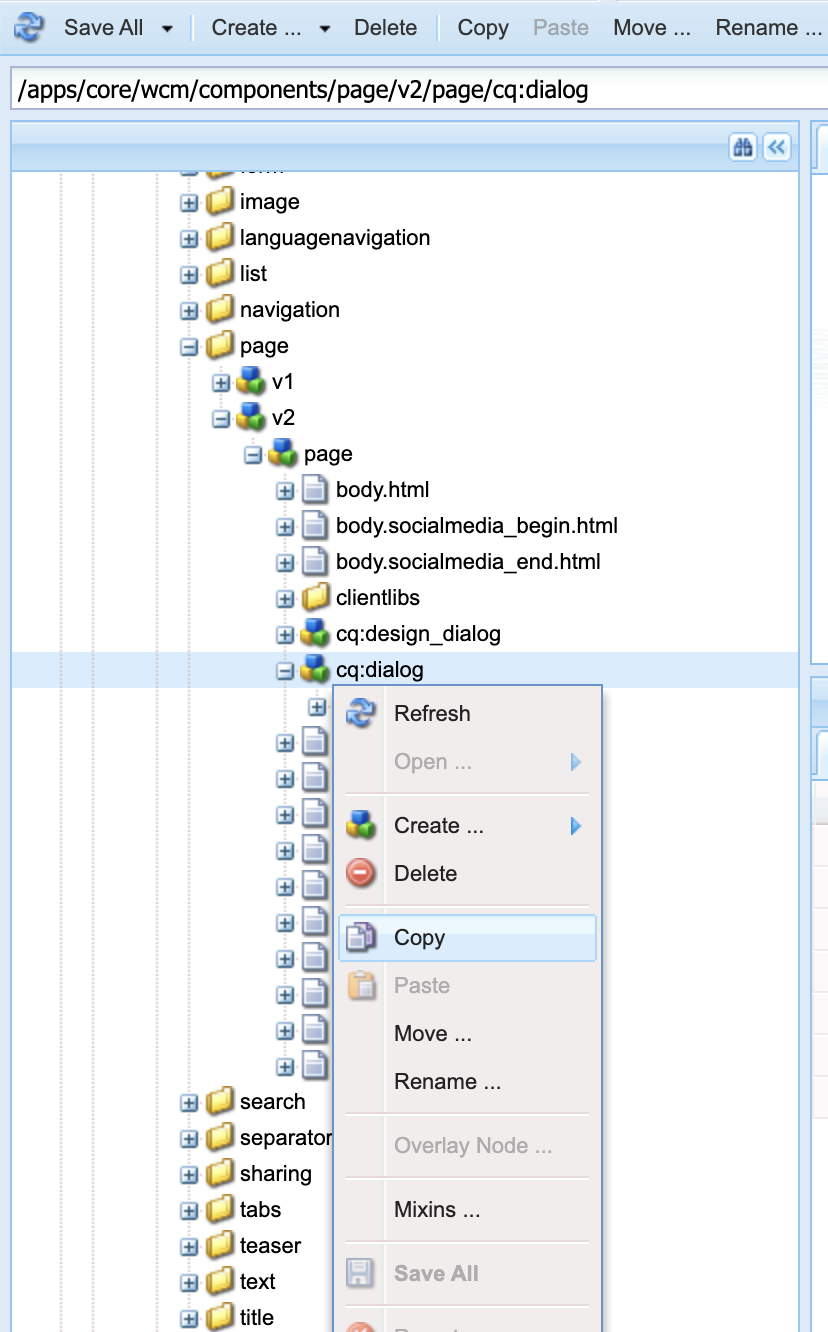Expand the clientlibs folder
This screenshot has width=828, height=1332.
click(x=285, y=598)
